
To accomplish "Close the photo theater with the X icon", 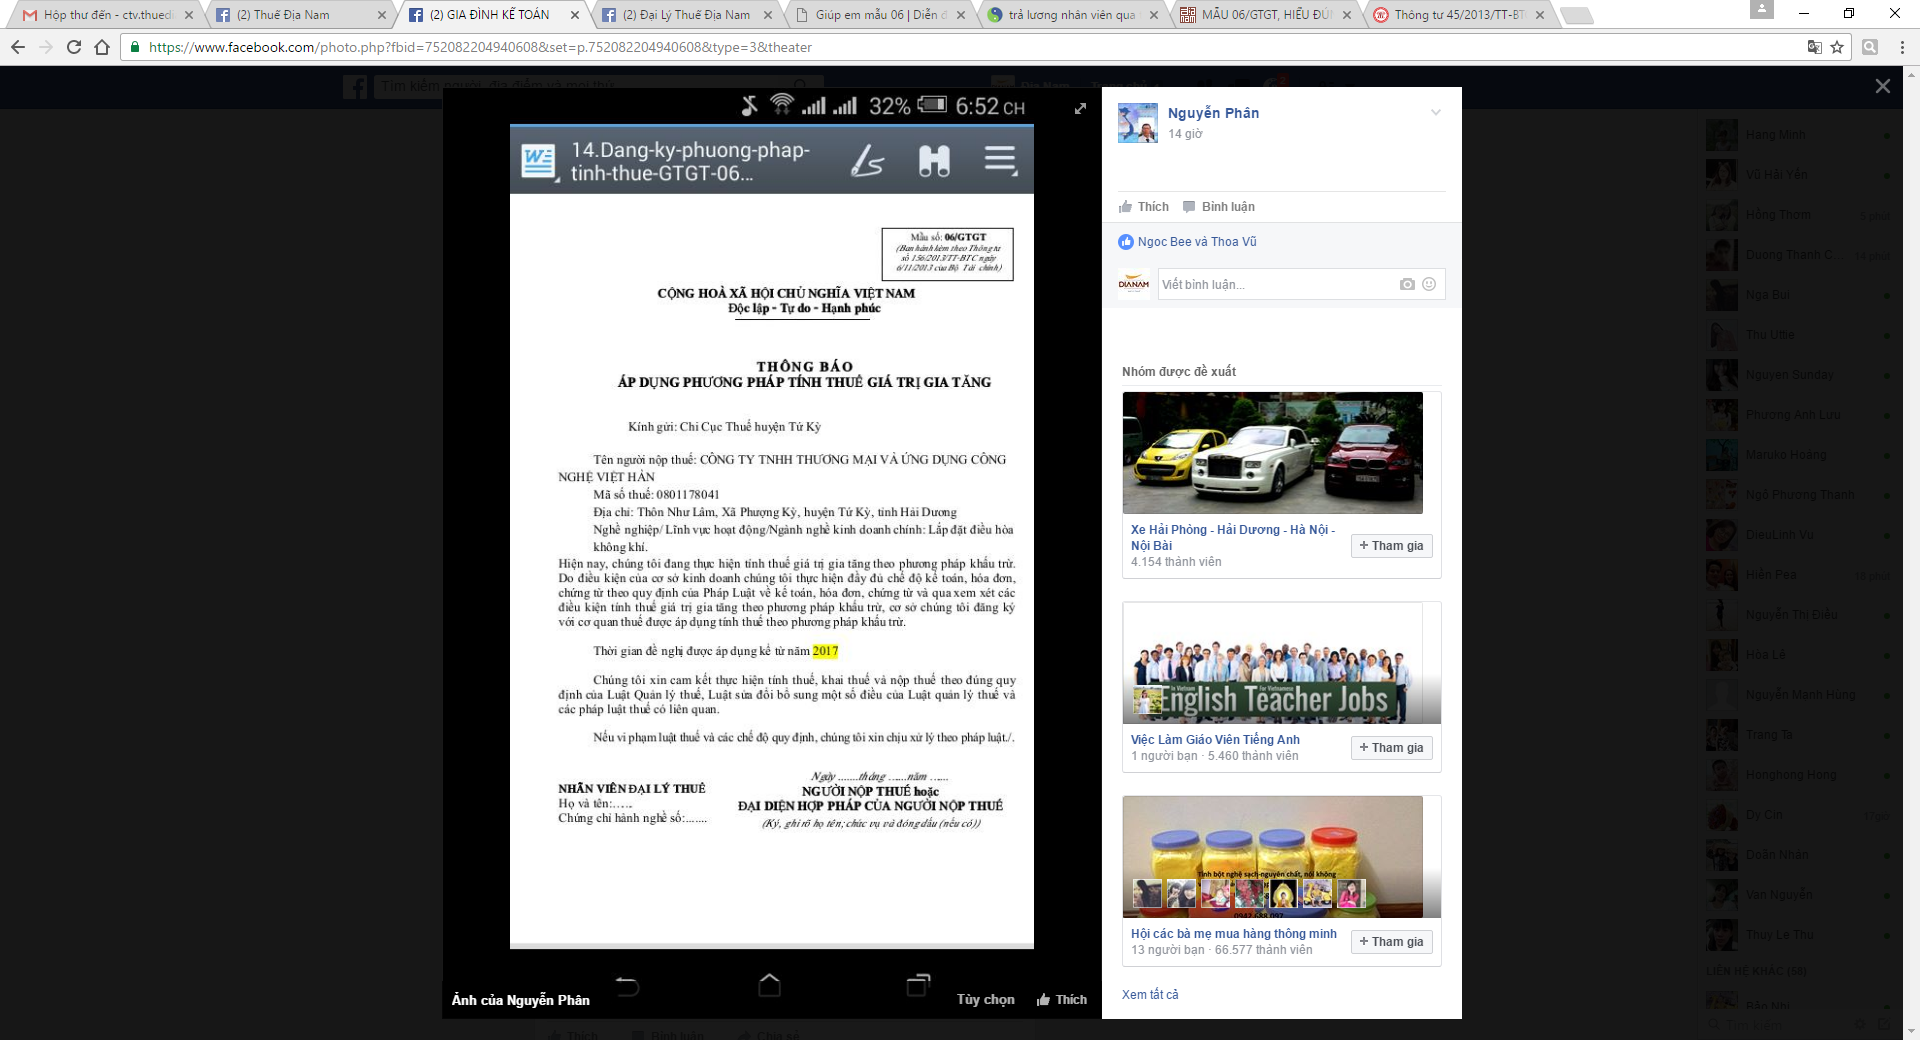I will (1882, 86).
